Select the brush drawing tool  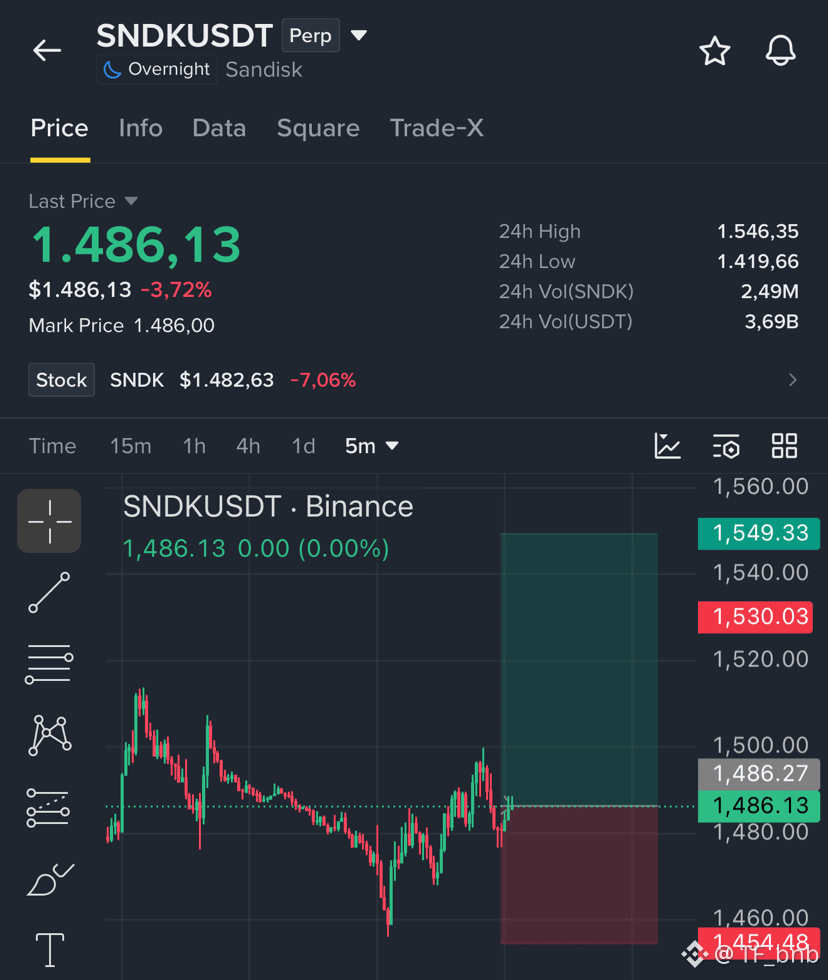pyautogui.click(x=49, y=879)
